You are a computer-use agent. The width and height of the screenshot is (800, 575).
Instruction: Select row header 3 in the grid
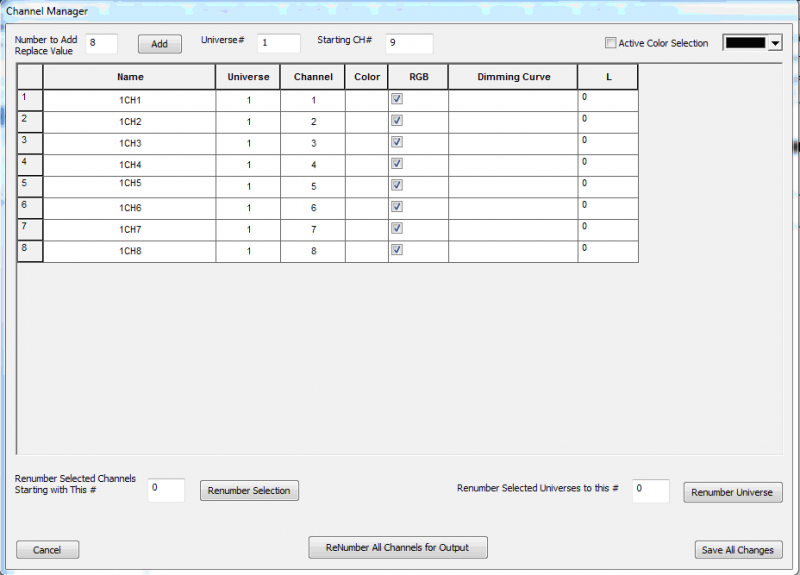point(30,143)
